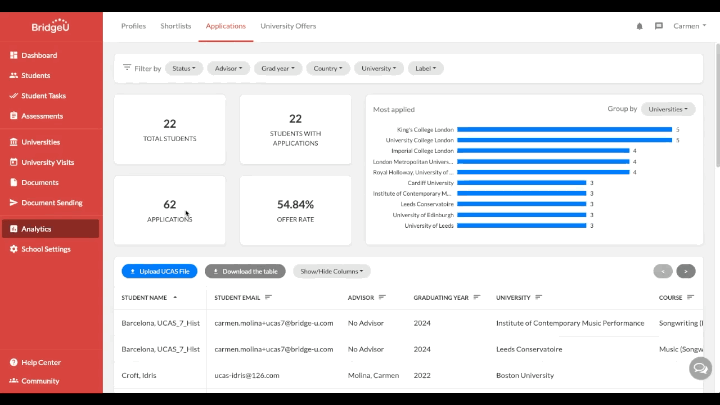Viewport: 720px width, 405px height.
Task: Open the Advisor filter dropdown
Action: 228,68
